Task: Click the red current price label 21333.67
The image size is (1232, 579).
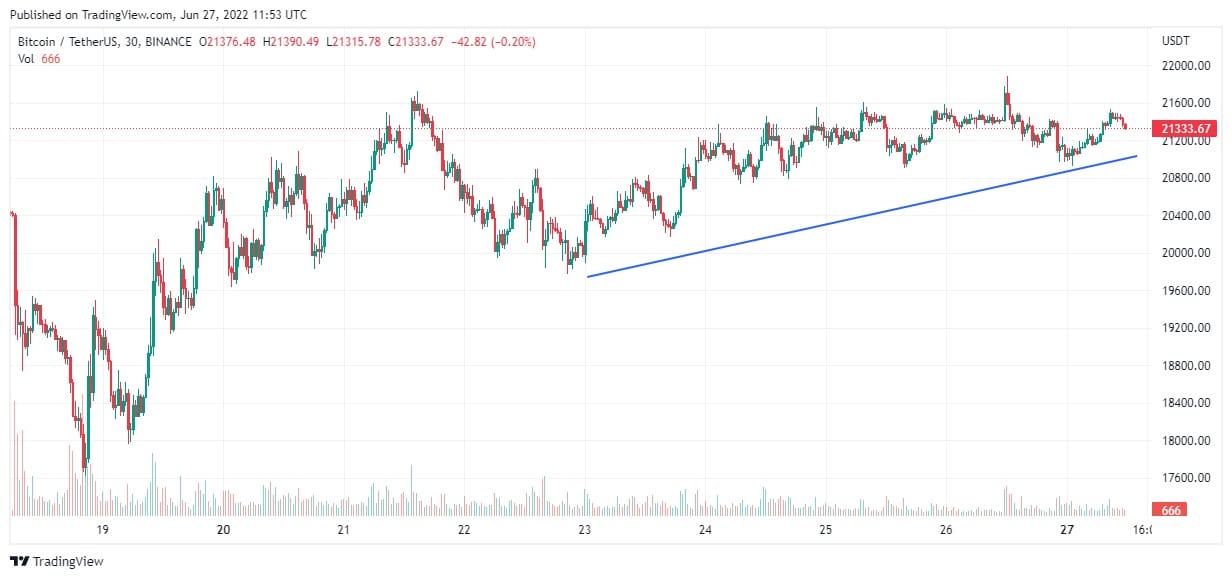Action: click(x=1185, y=128)
